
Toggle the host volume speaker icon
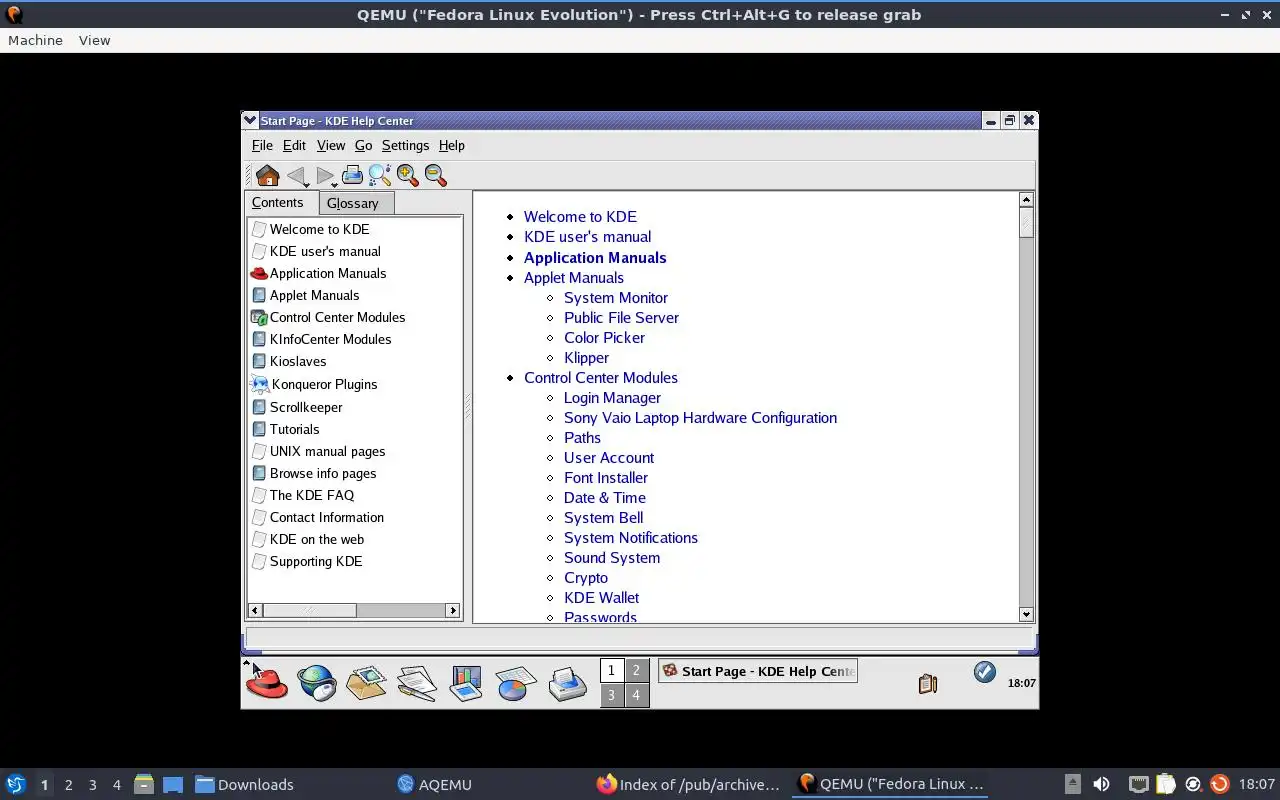[1101, 784]
